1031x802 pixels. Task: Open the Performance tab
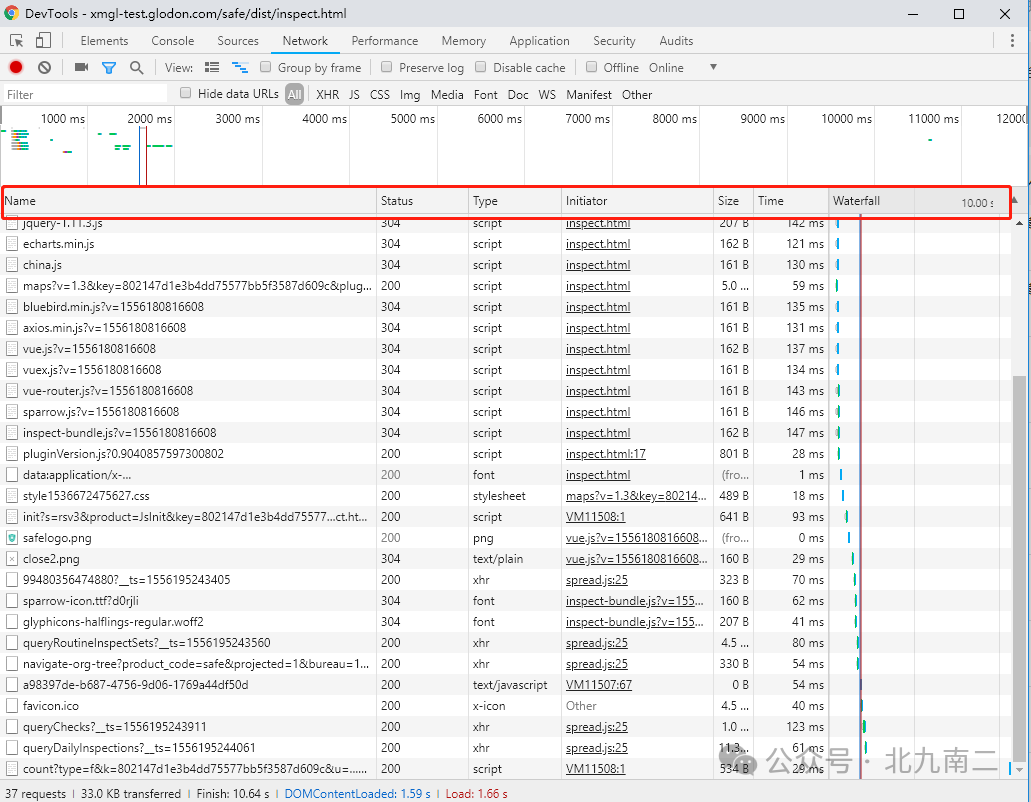(x=385, y=41)
